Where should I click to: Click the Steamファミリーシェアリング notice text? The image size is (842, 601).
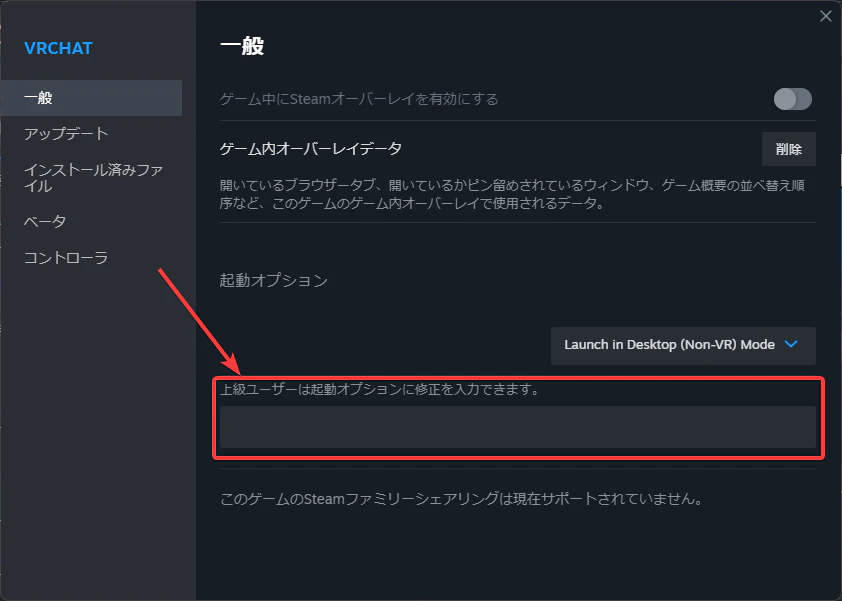click(x=462, y=499)
